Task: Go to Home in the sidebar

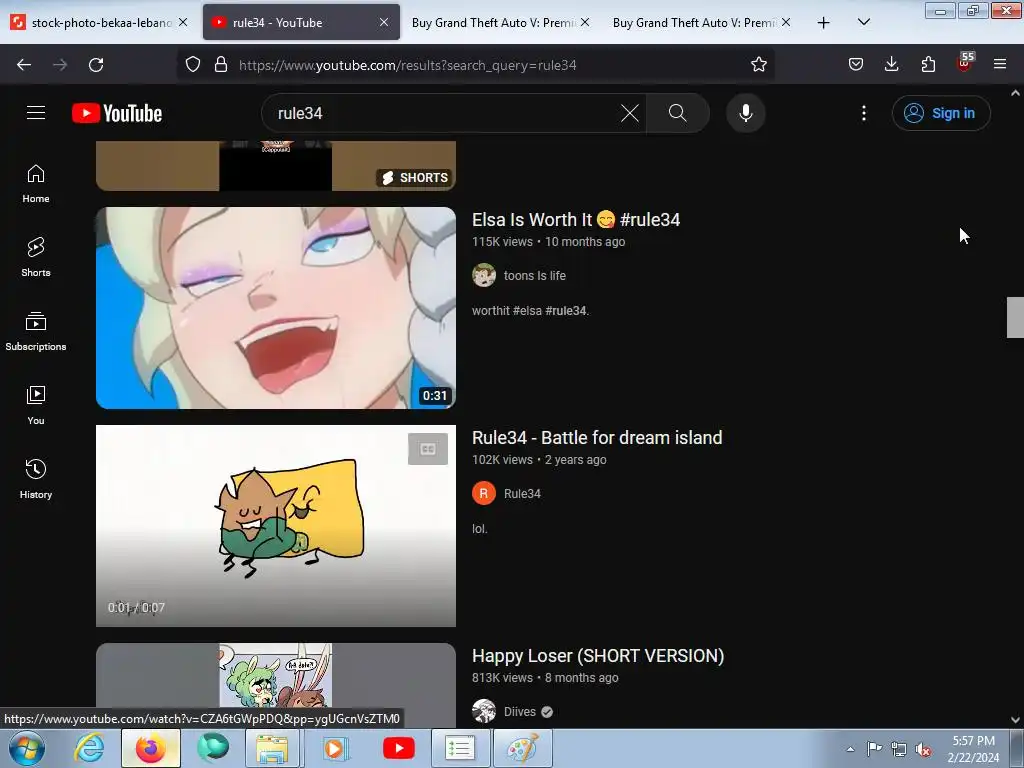Action: (x=36, y=184)
